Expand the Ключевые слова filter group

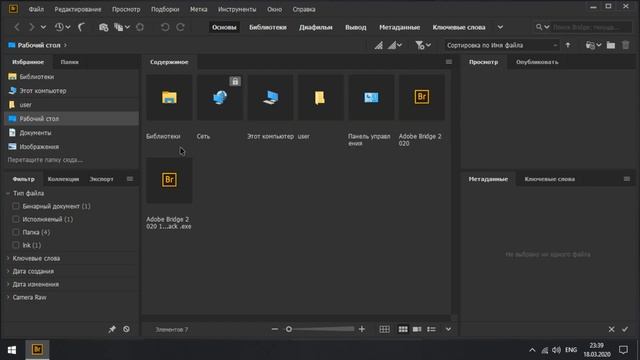pos(8,258)
